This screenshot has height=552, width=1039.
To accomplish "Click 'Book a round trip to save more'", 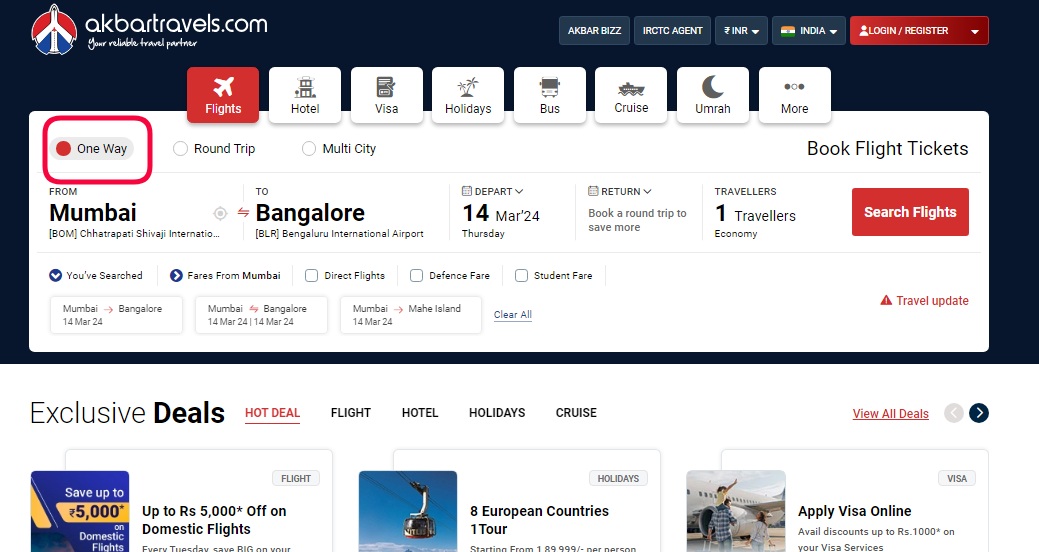I will pyautogui.click(x=637, y=220).
